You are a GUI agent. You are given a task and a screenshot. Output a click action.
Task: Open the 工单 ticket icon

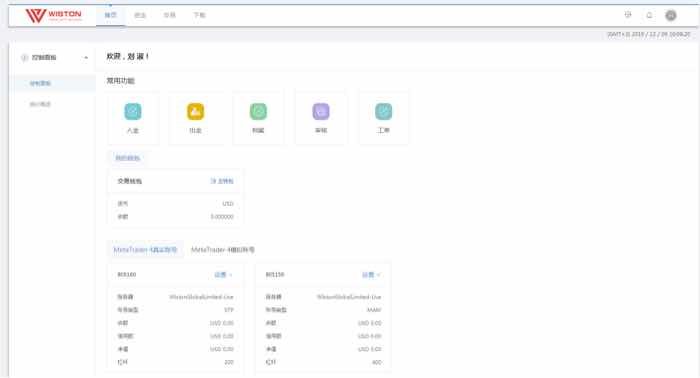(383, 112)
